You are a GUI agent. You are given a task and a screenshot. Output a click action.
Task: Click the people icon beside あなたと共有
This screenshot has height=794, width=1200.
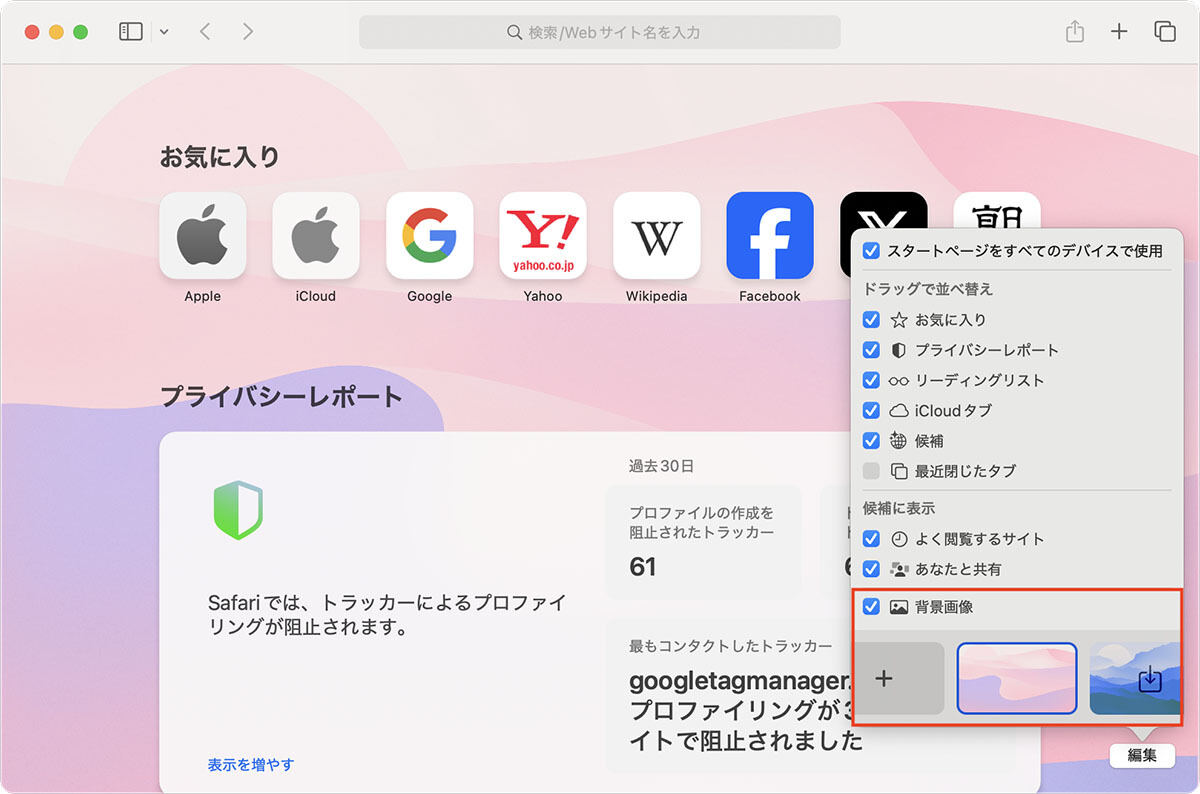[899, 569]
